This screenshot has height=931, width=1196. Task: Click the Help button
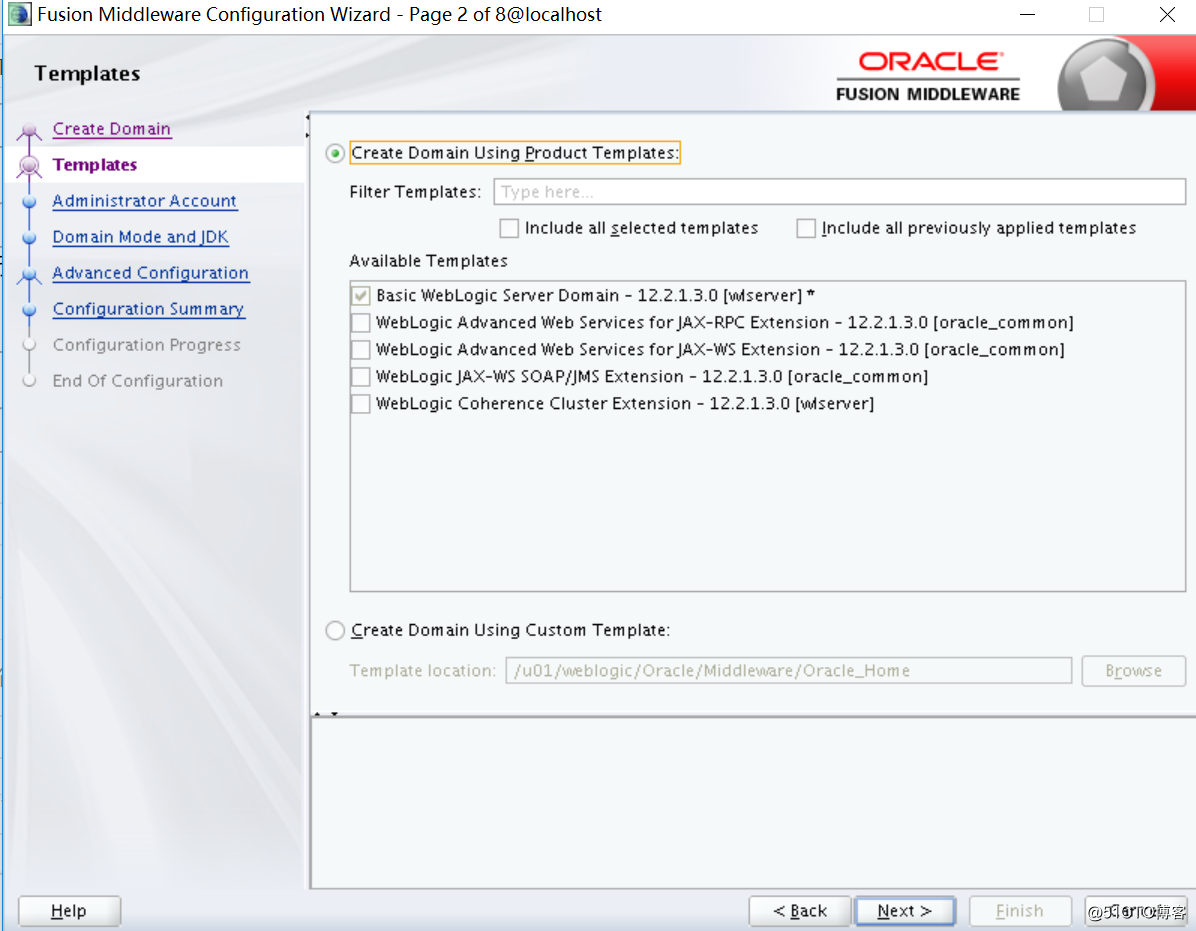pos(69,911)
